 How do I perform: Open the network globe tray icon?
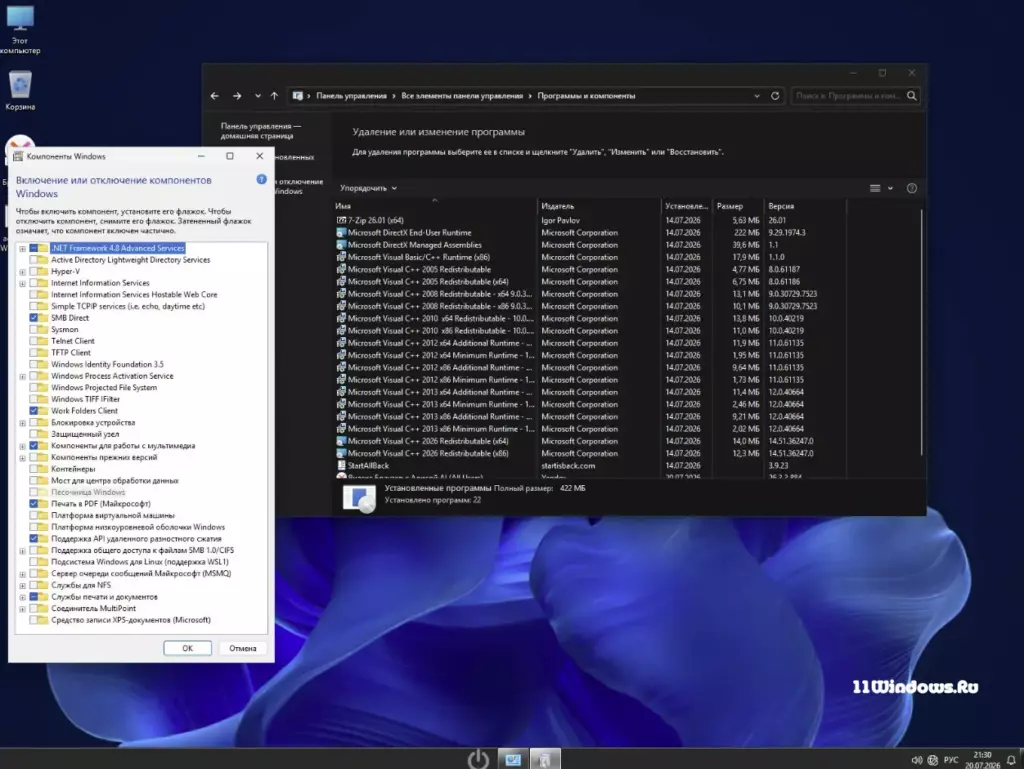[x=933, y=760]
